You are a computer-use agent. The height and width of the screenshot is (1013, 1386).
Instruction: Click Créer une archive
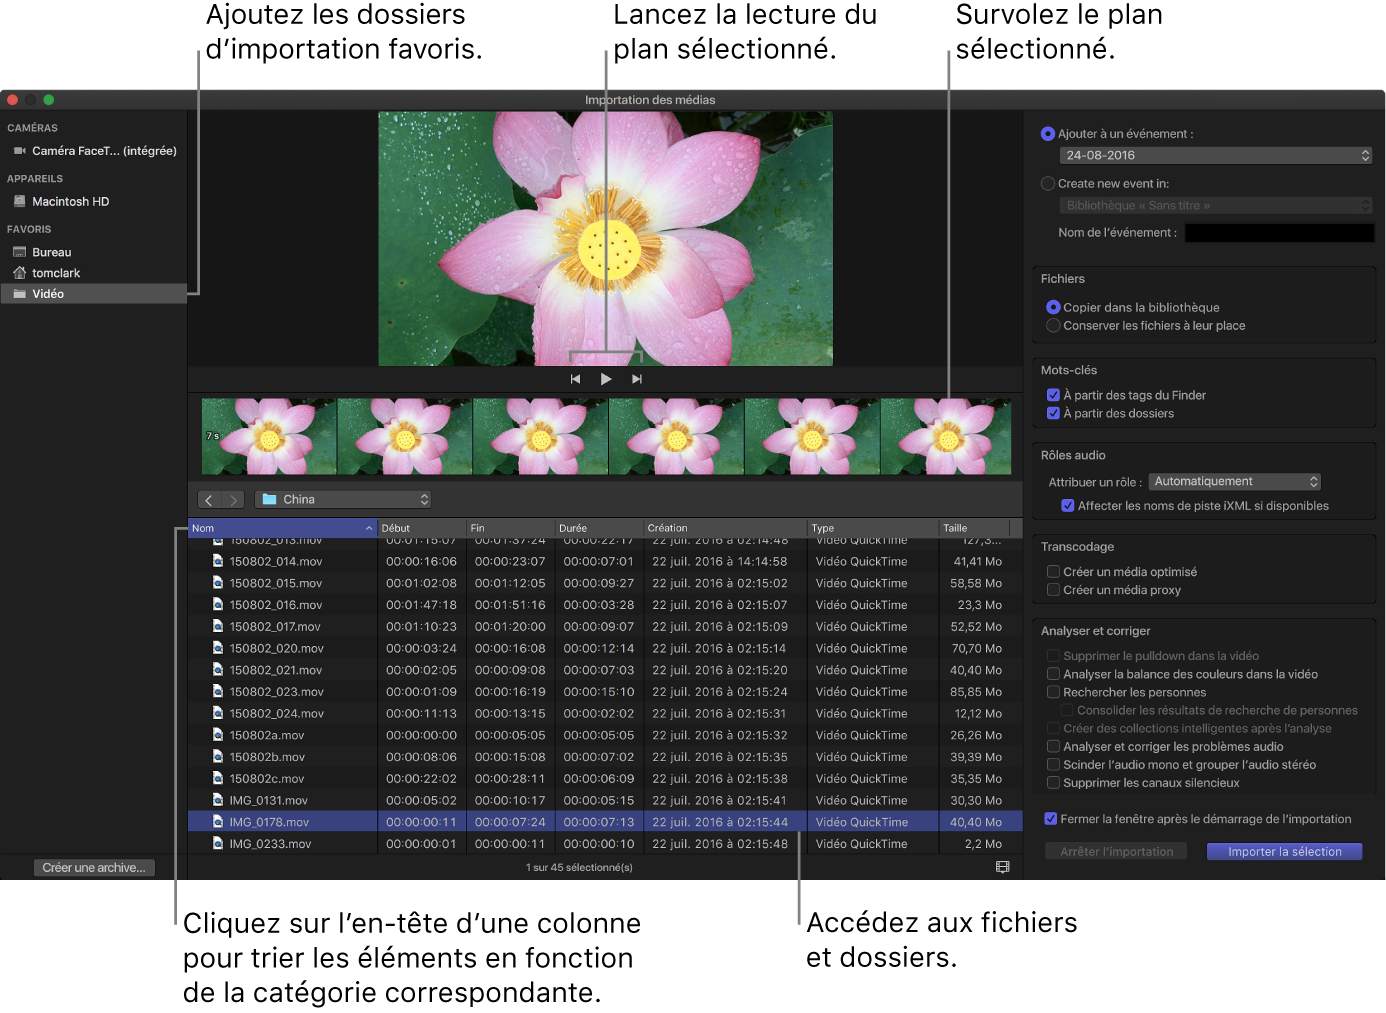tap(93, 867)
